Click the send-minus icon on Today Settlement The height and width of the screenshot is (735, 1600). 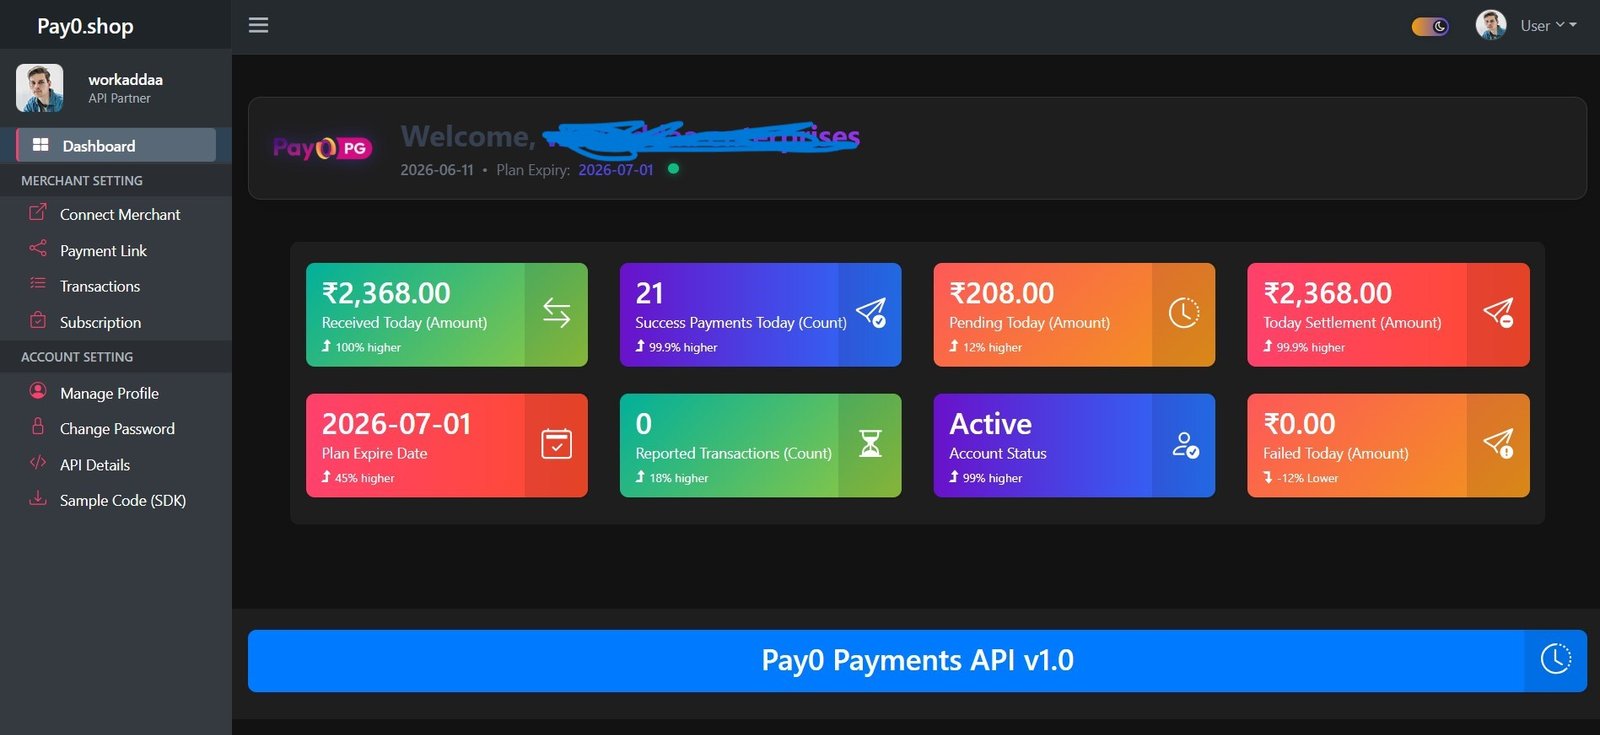pos(1498,313)
